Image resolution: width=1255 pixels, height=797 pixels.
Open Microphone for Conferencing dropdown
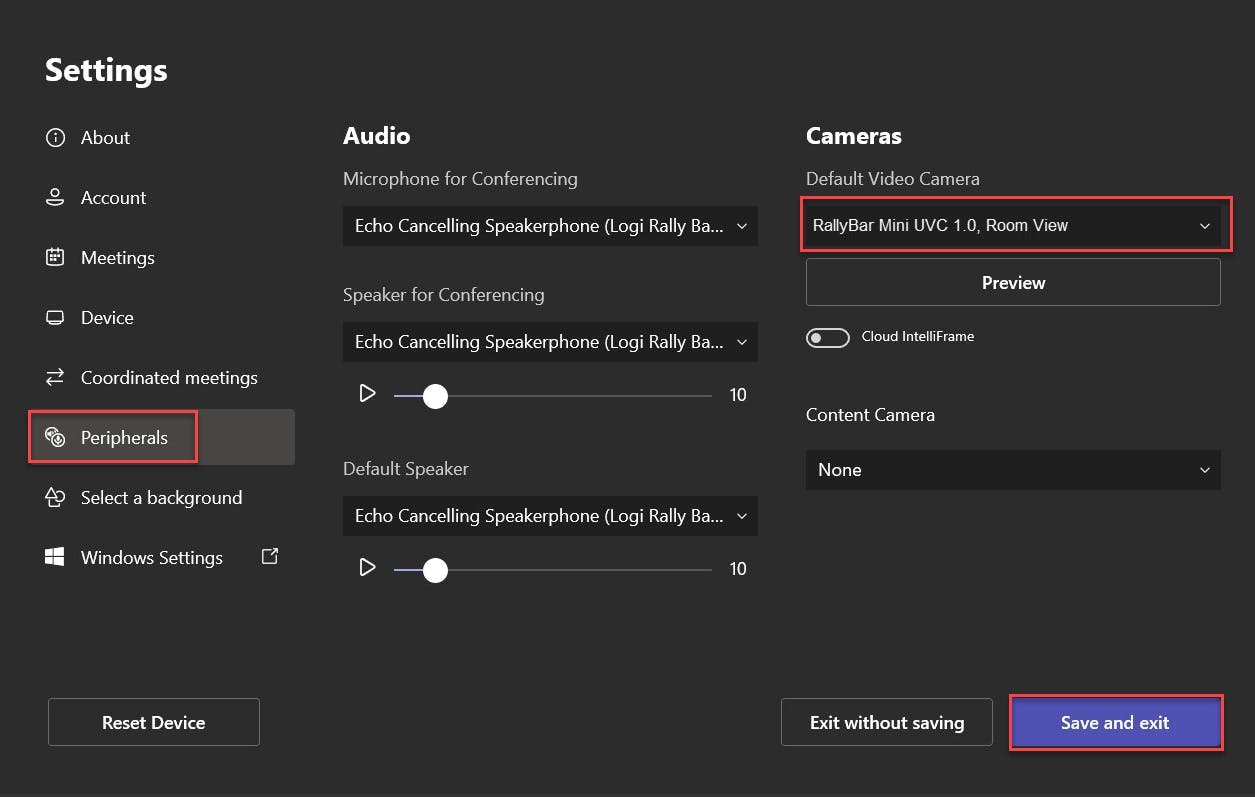coord(549,226)
